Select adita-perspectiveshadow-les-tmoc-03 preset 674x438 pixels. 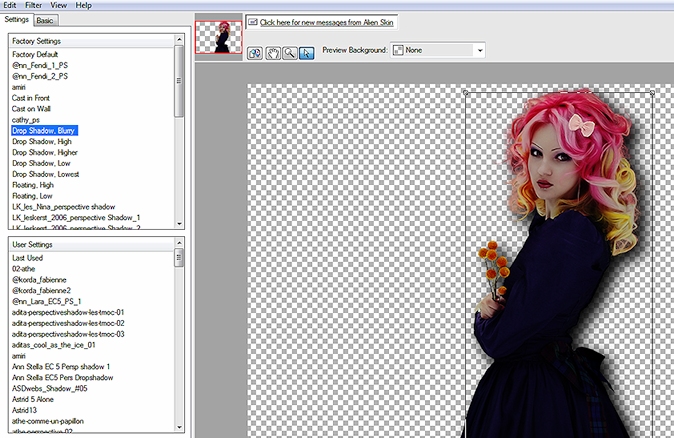68,334
